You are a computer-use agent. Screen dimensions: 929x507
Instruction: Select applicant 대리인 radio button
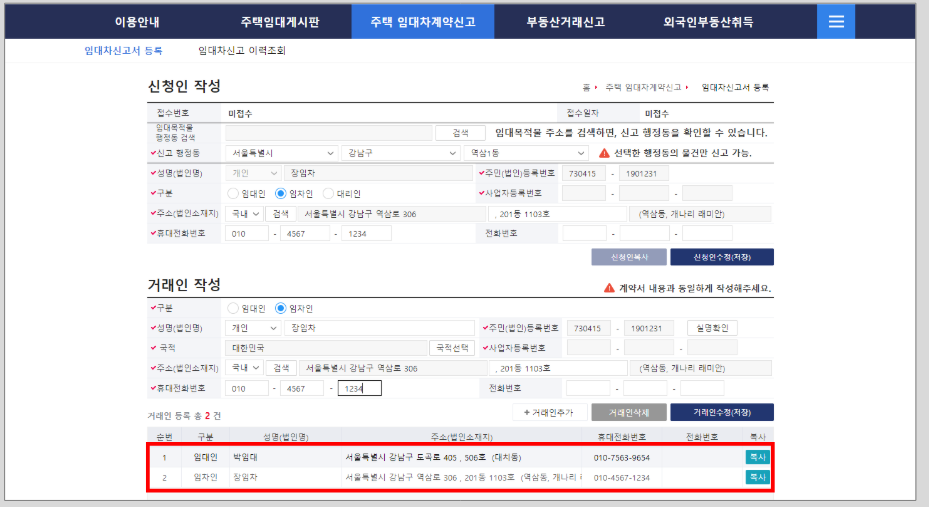[x=328, y=194]
